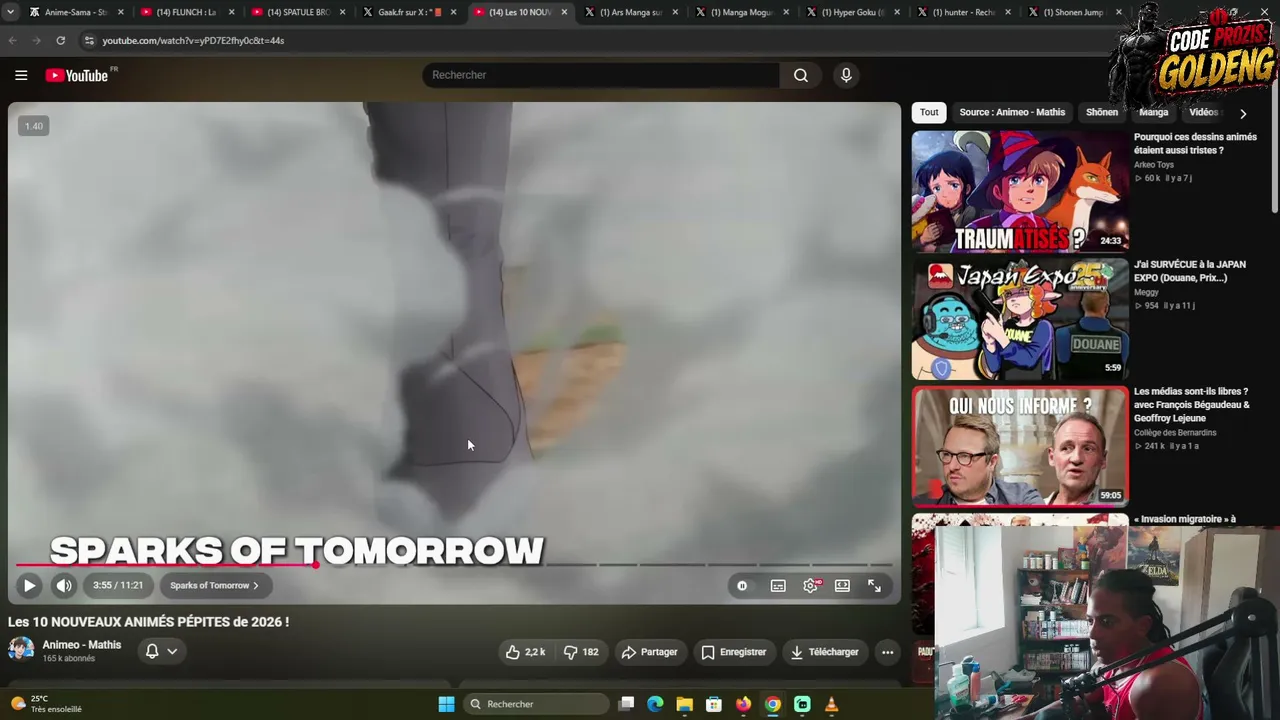The image size is (1280, 720).
Task: Switch to the SPATULE BRO browser tab
Action: [297, 12]
